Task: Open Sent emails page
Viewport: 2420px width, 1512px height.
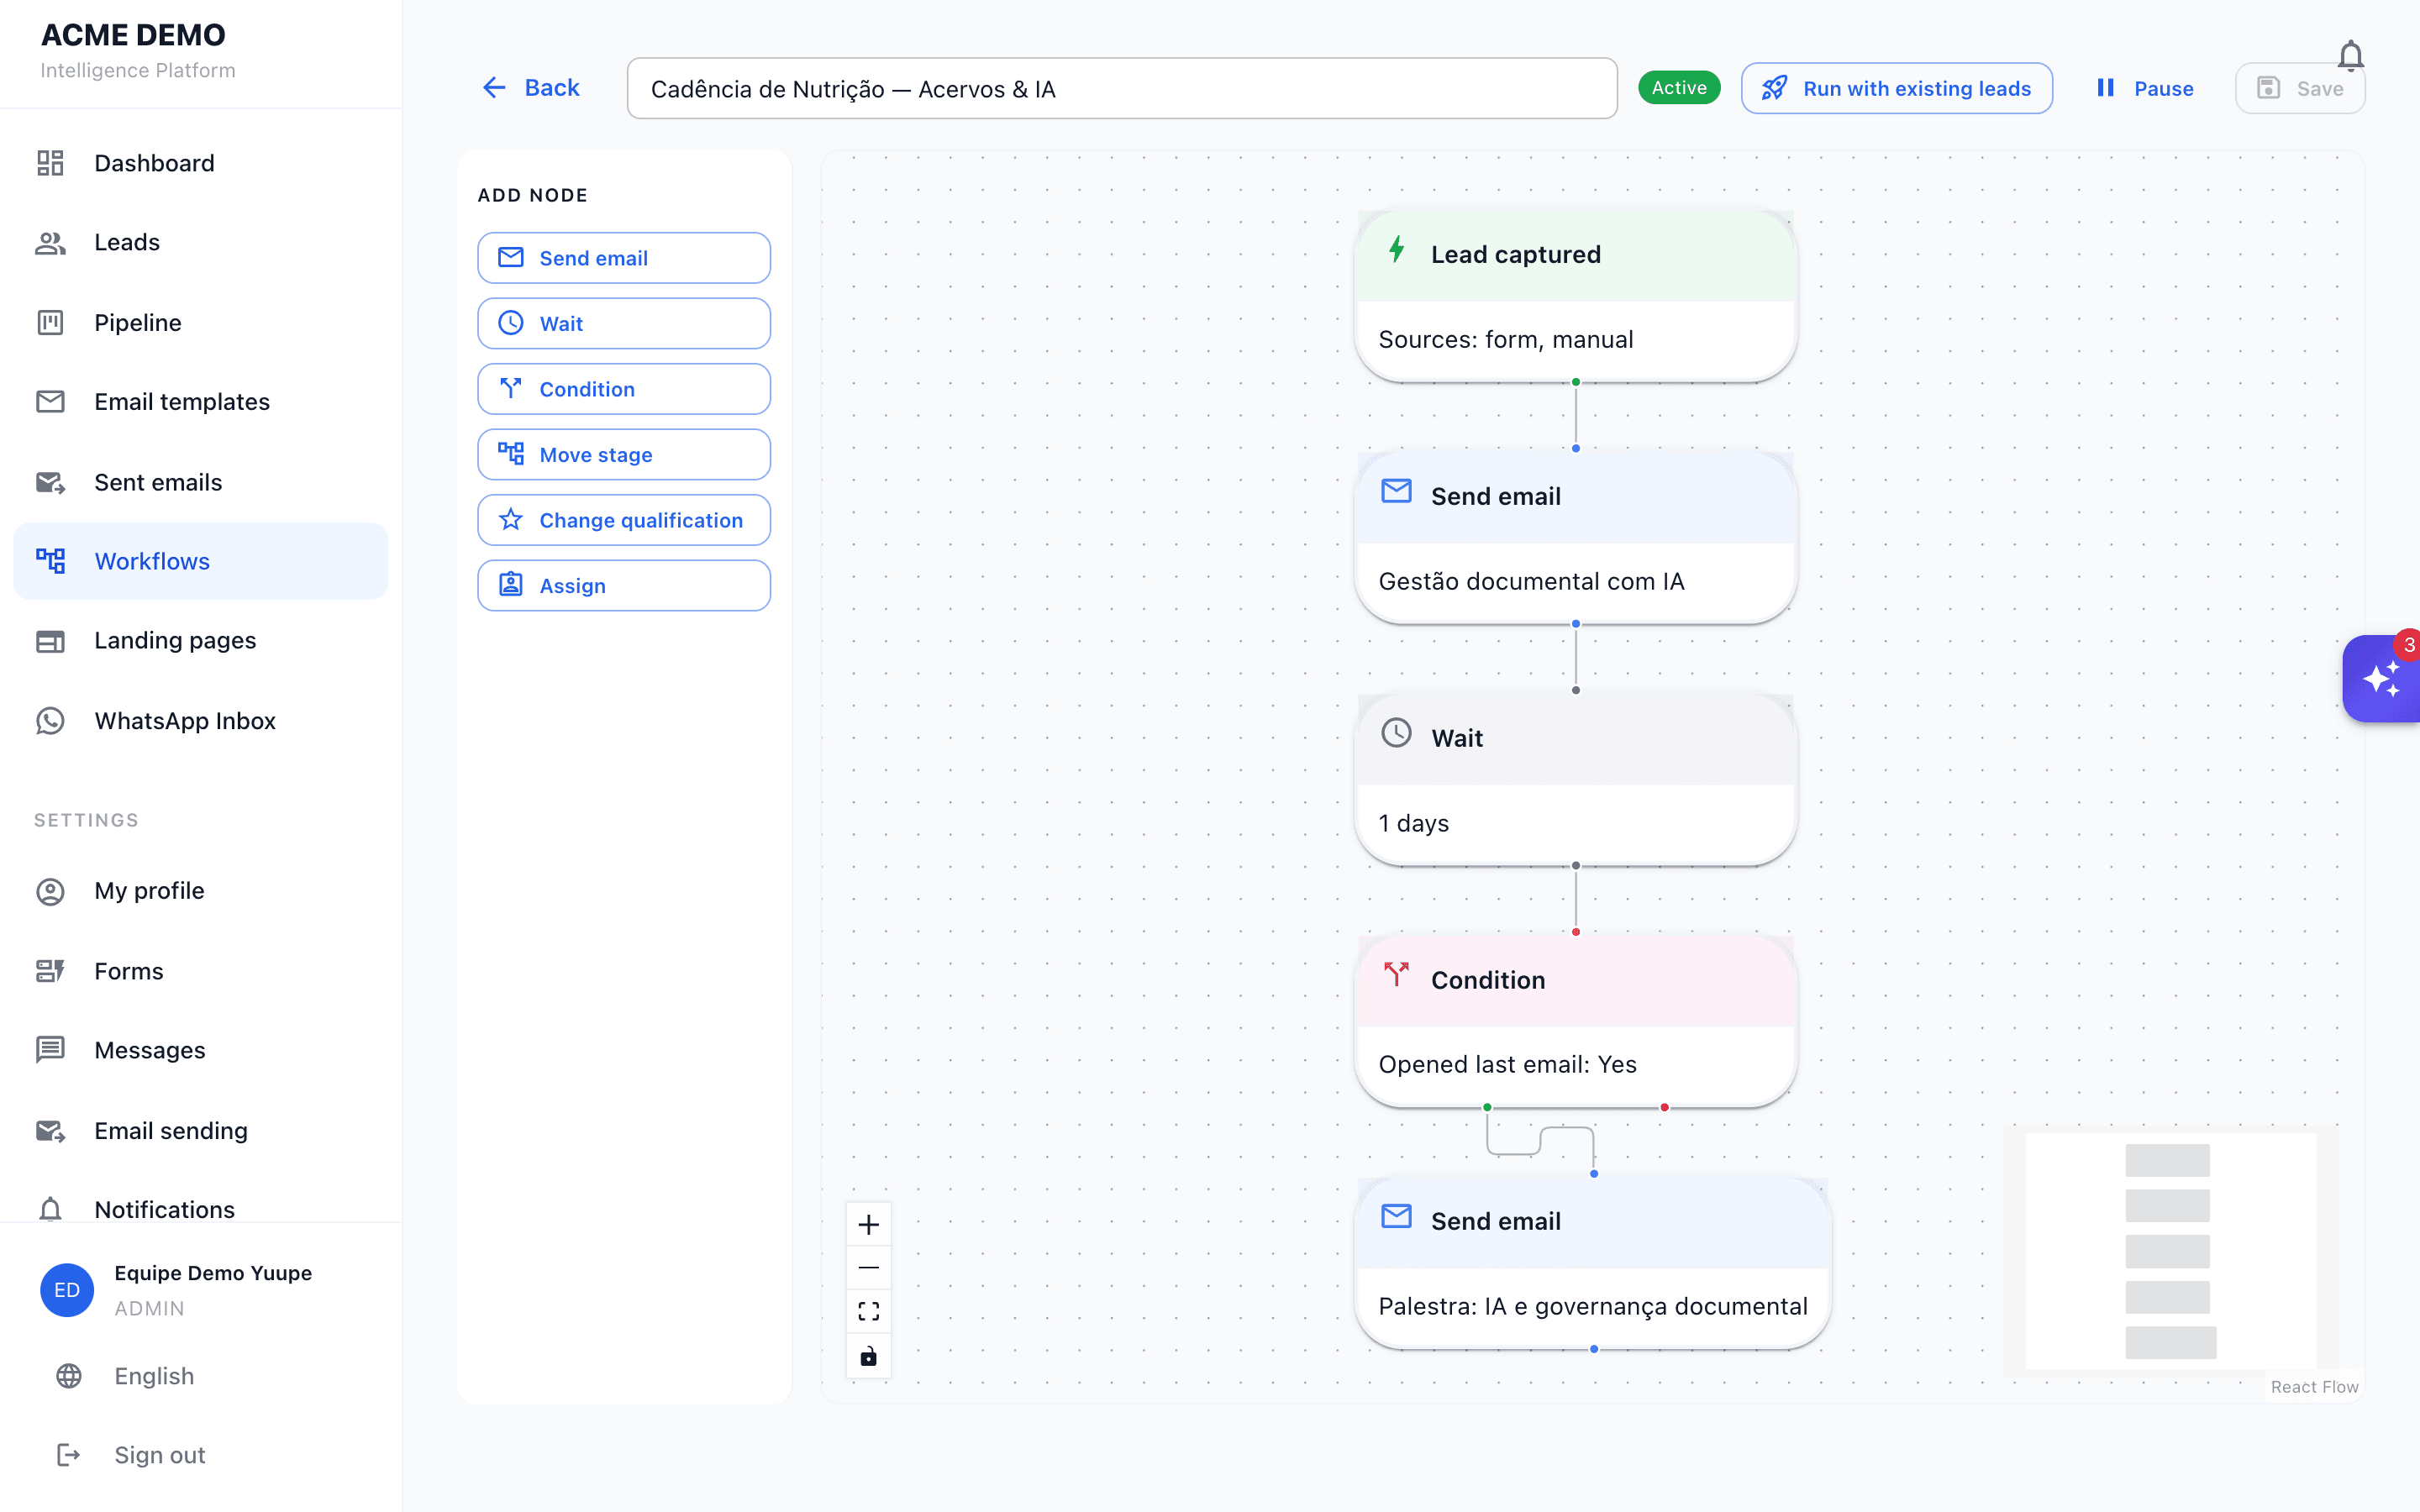Action: pyautogui.click(x=200, y=482)
